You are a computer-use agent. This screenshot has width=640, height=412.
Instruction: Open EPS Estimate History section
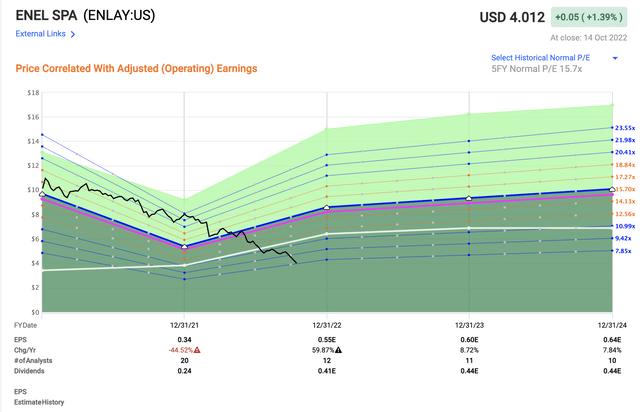[39, 397]
